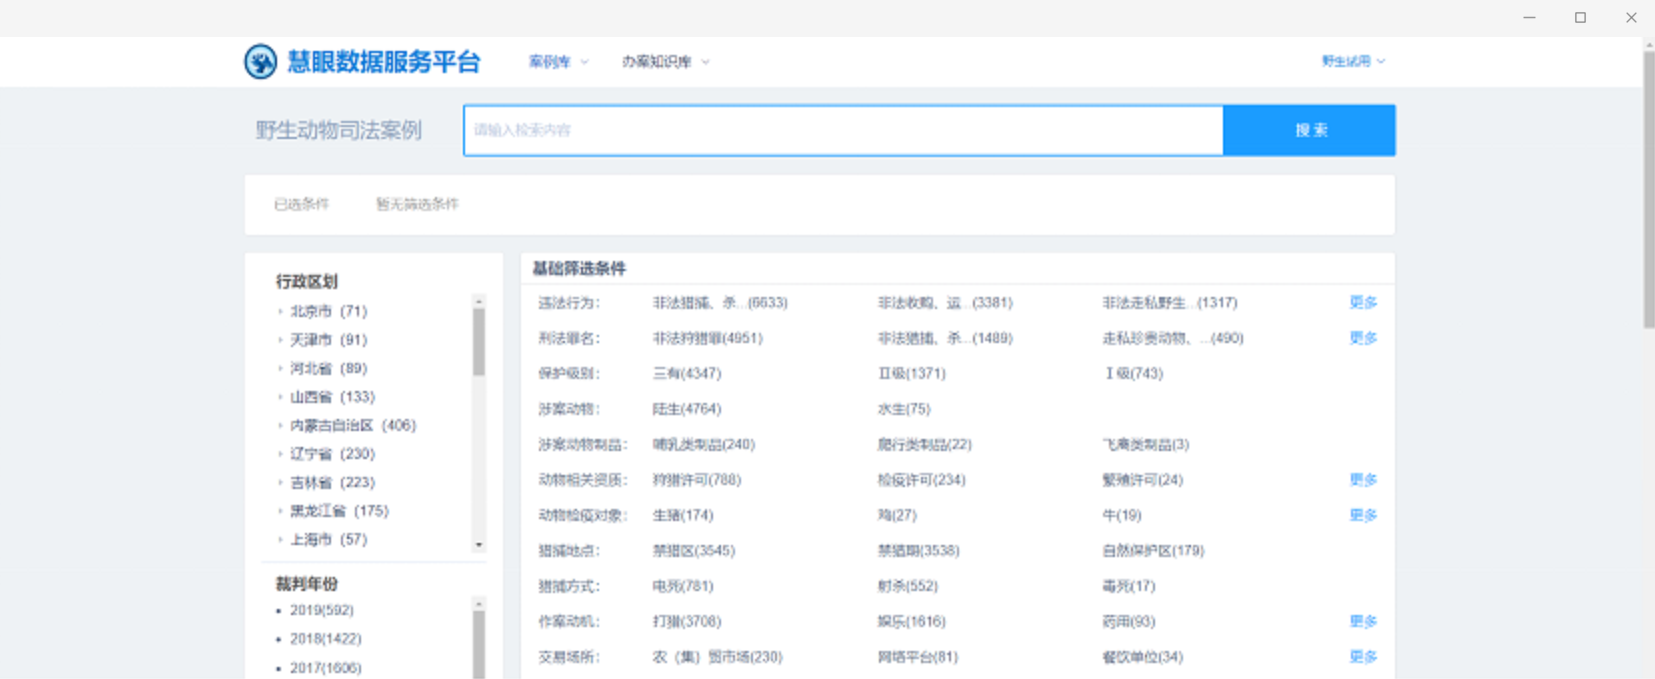Select 哺乳类制品(240) filter

tap(703, 444)
